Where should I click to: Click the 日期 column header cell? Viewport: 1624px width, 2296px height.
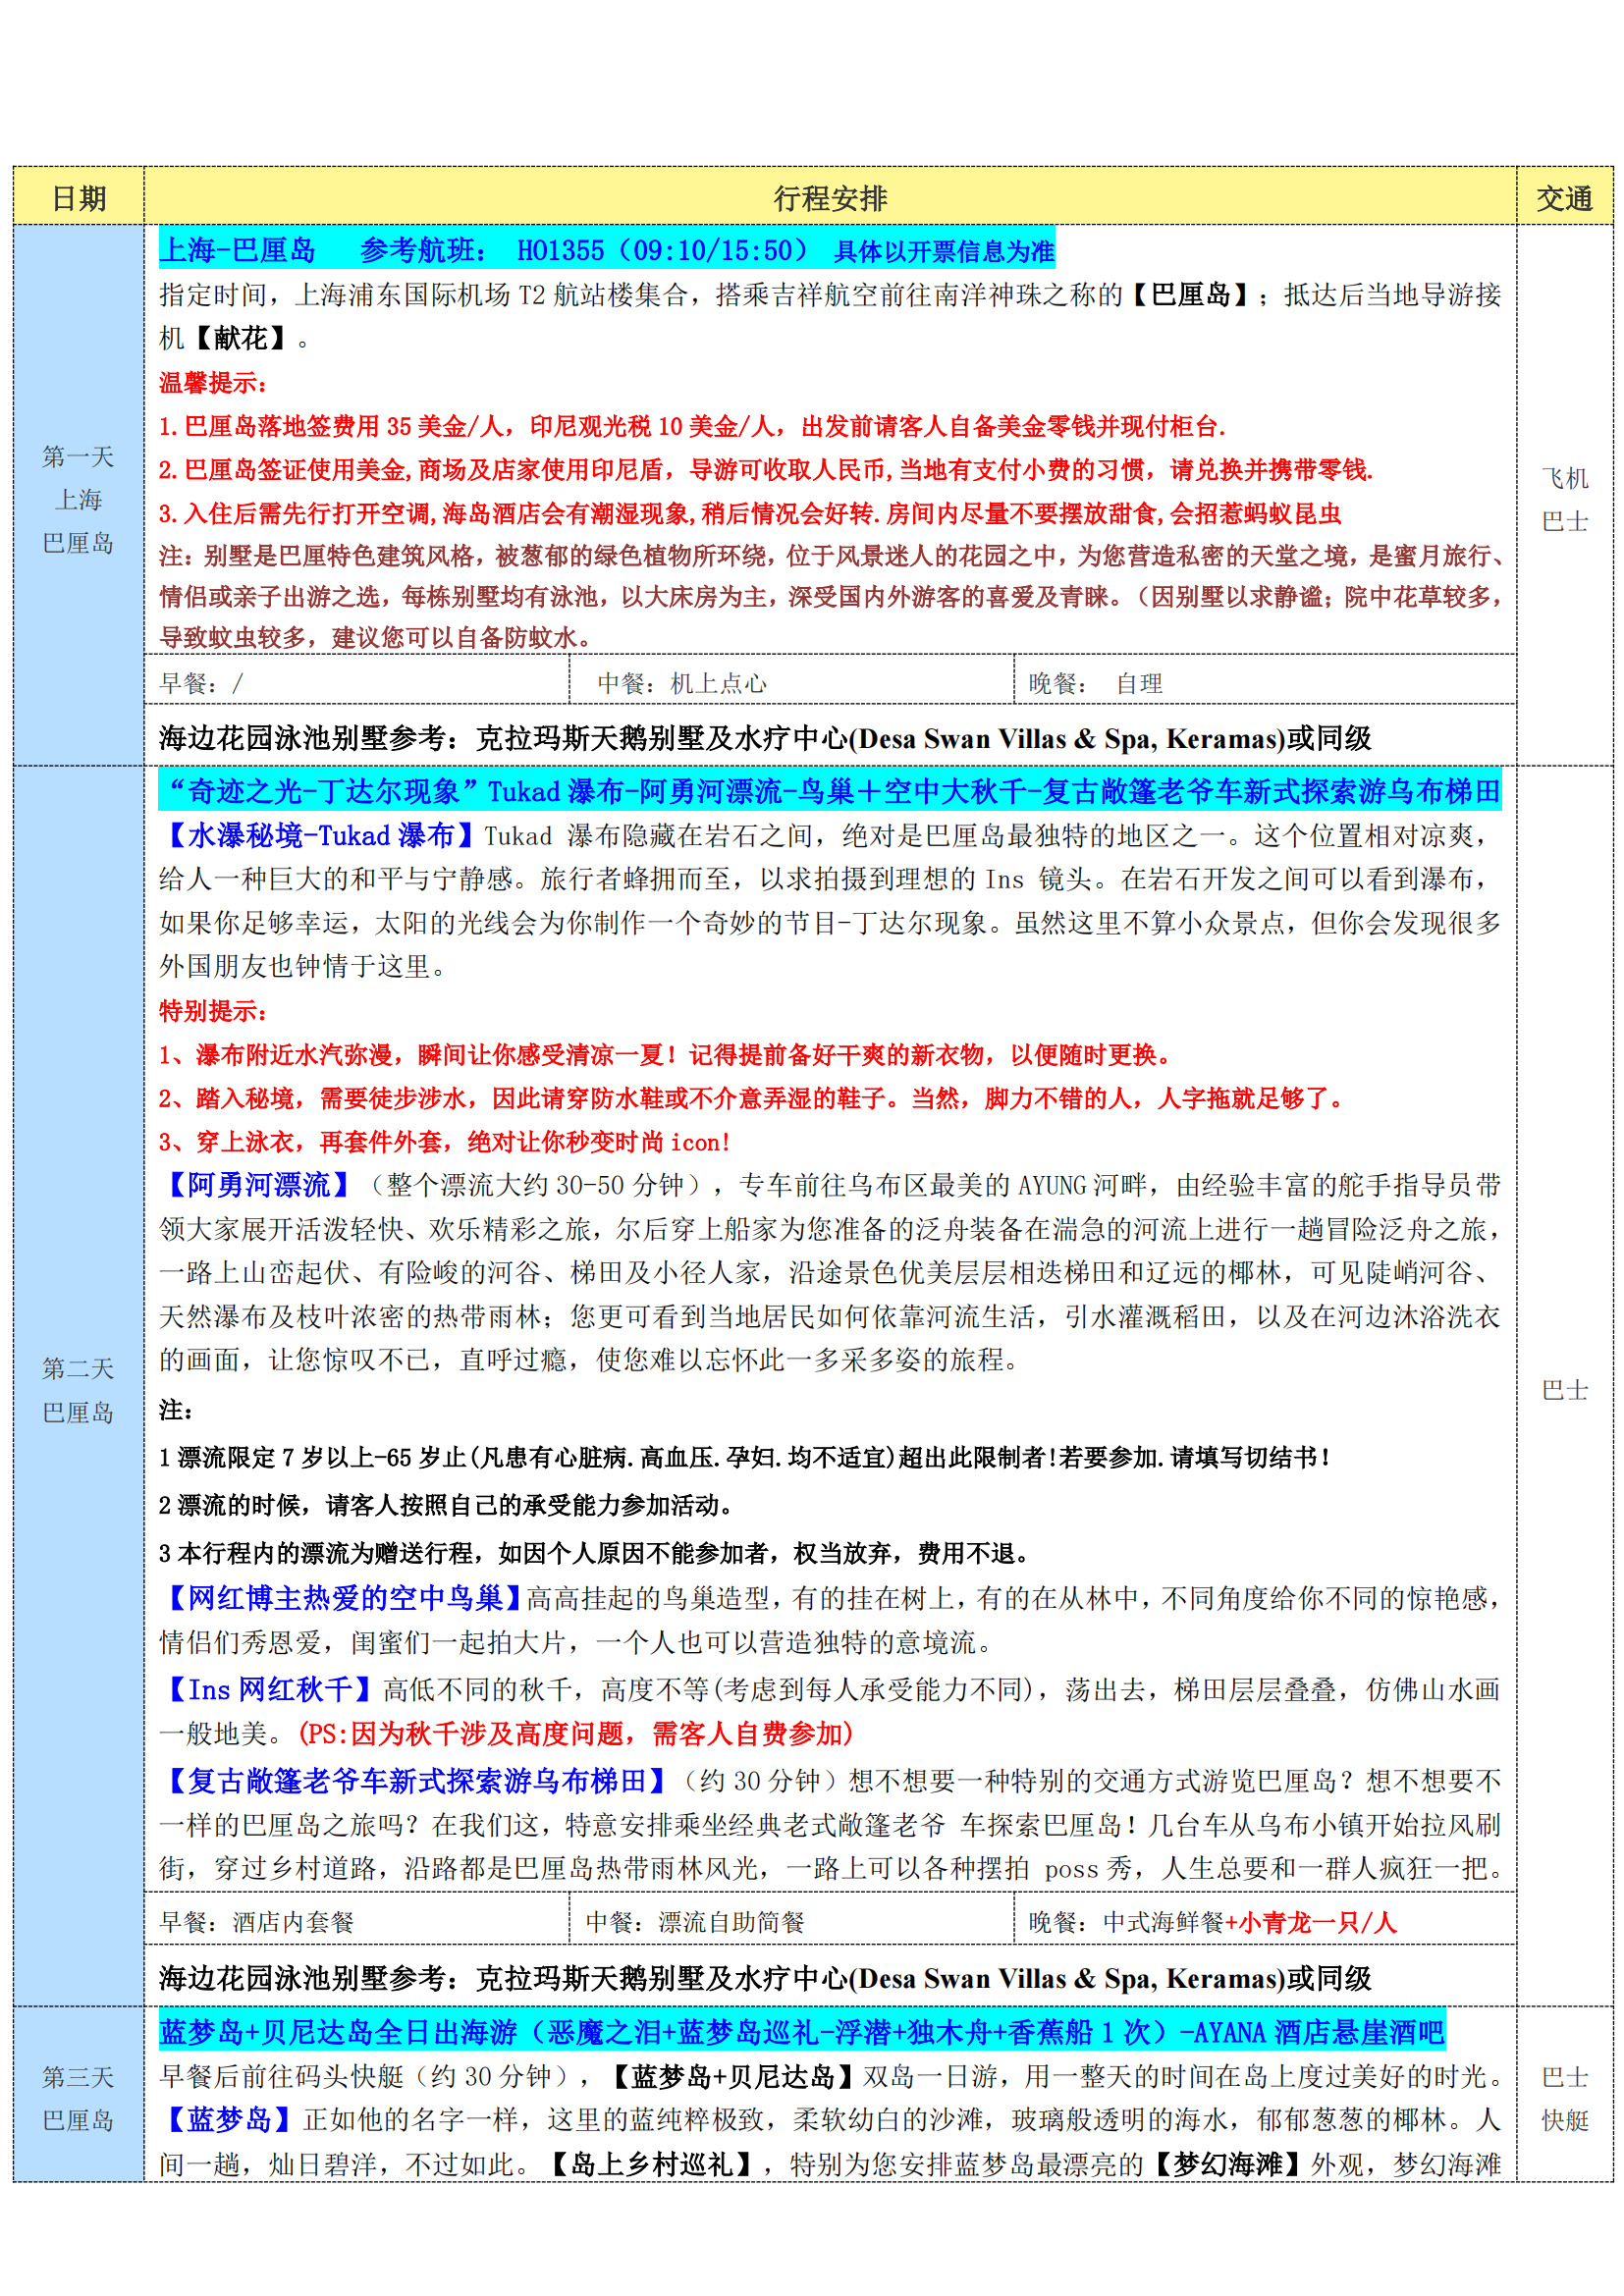78,198
